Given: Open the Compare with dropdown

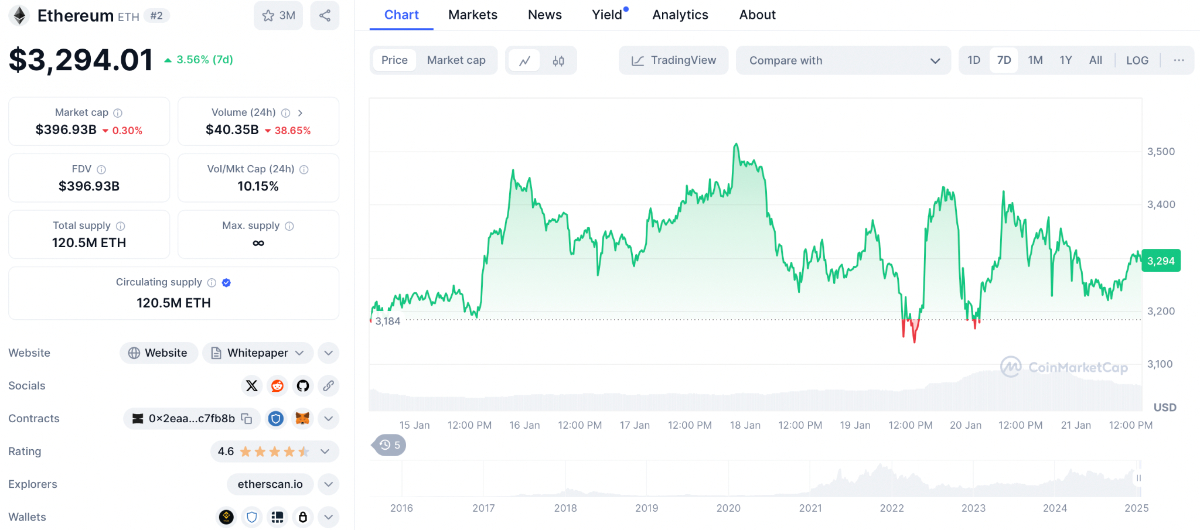Looking at the screenshot, I should (844, 60).
